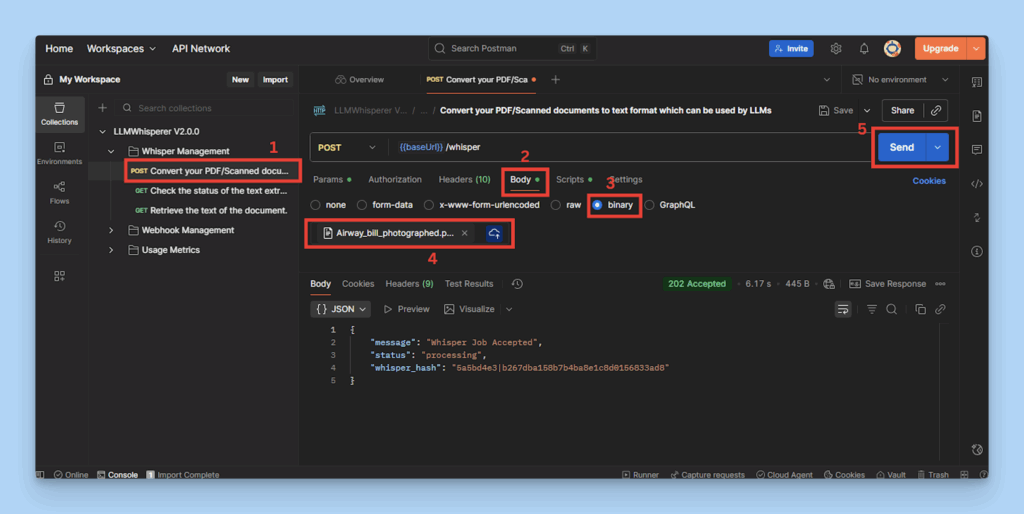Screen dimensions: 1024x514
Task: Switch to the Authorization tab
Action: click(395, 180)
